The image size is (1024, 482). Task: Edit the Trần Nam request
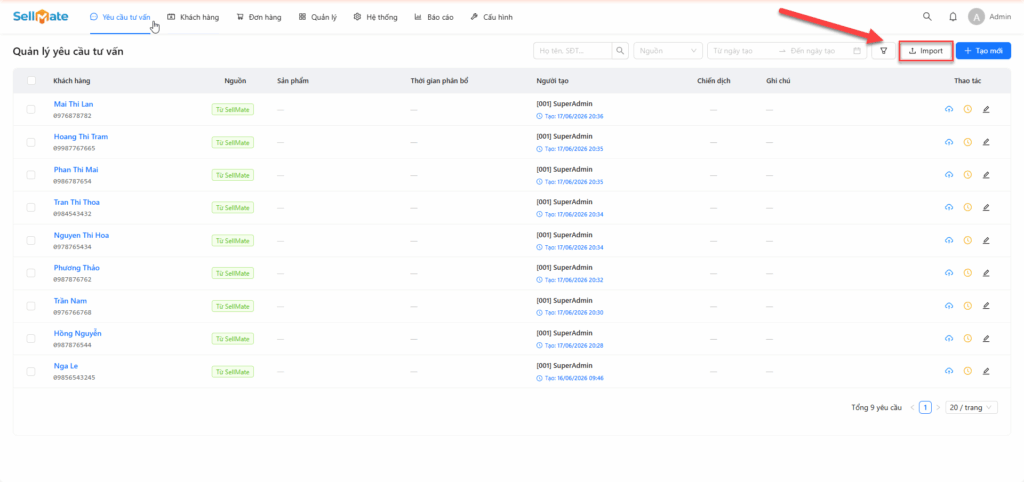pyautogui.click(x=986, y=306)
